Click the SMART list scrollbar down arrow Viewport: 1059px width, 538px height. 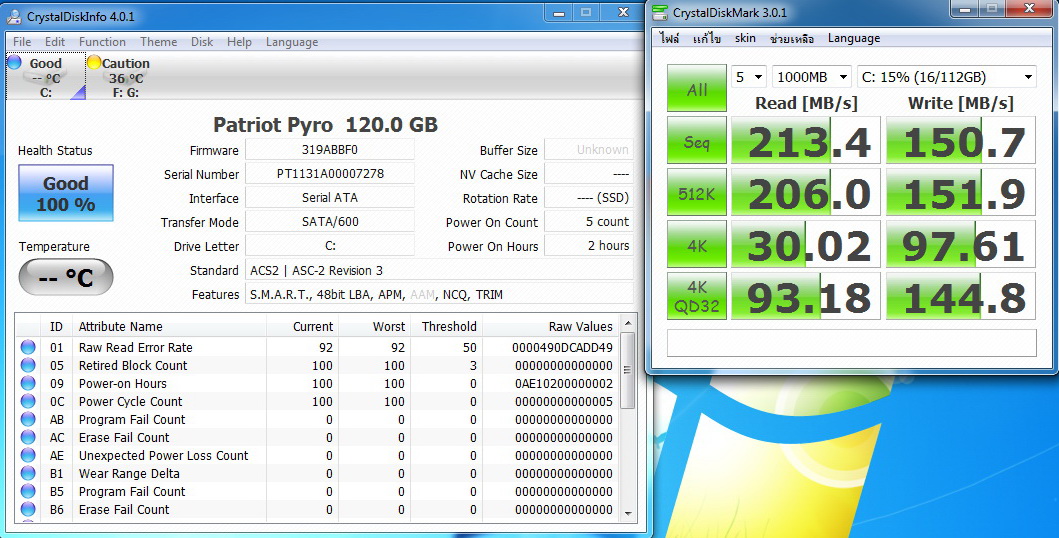(x=628, y=513)
